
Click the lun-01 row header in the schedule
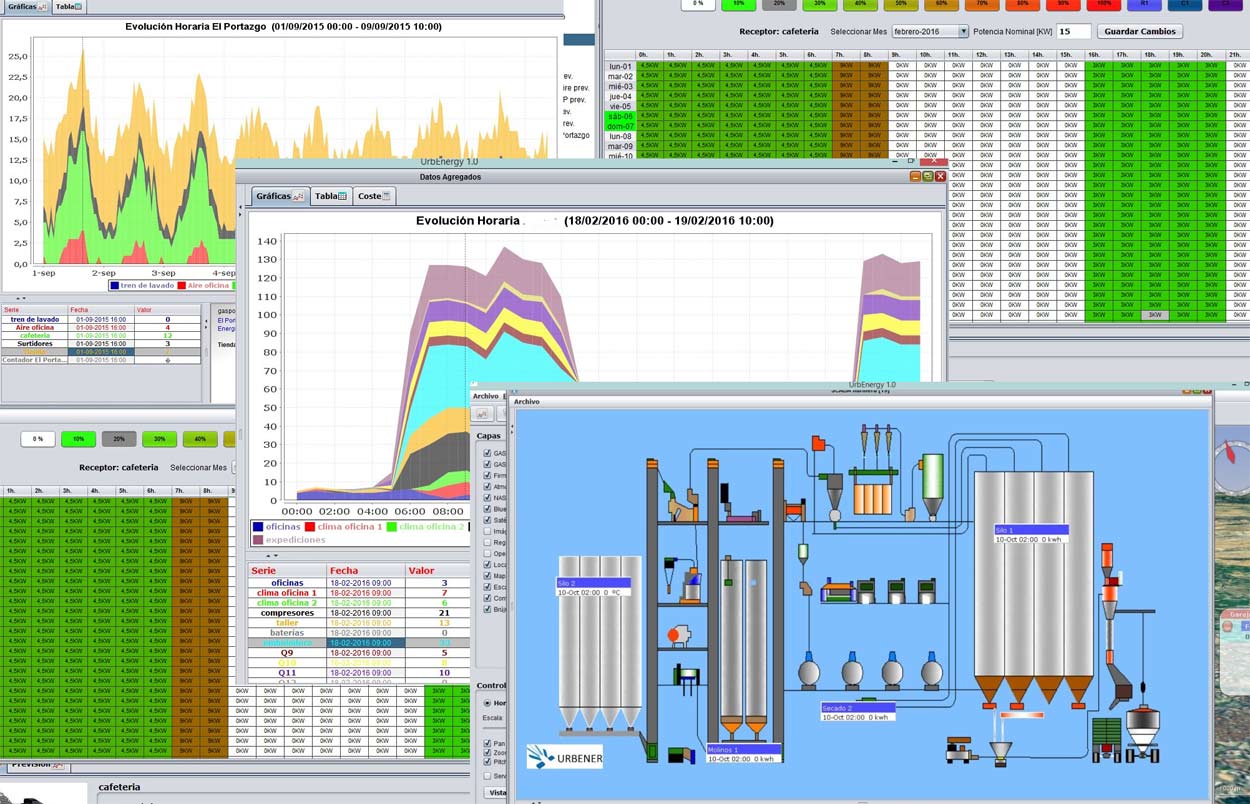point(620,66)
